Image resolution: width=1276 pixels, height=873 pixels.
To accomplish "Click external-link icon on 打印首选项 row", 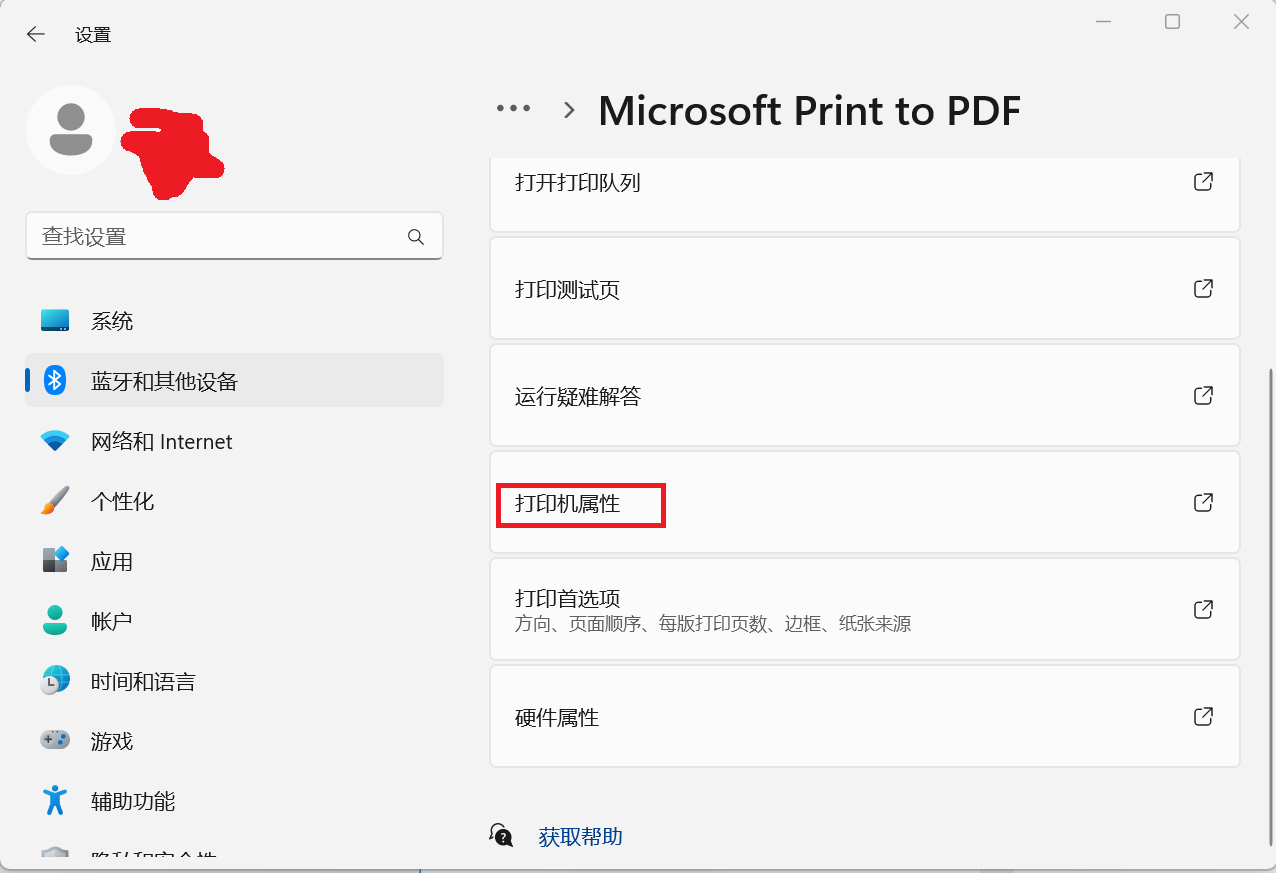I will 1204,610.
